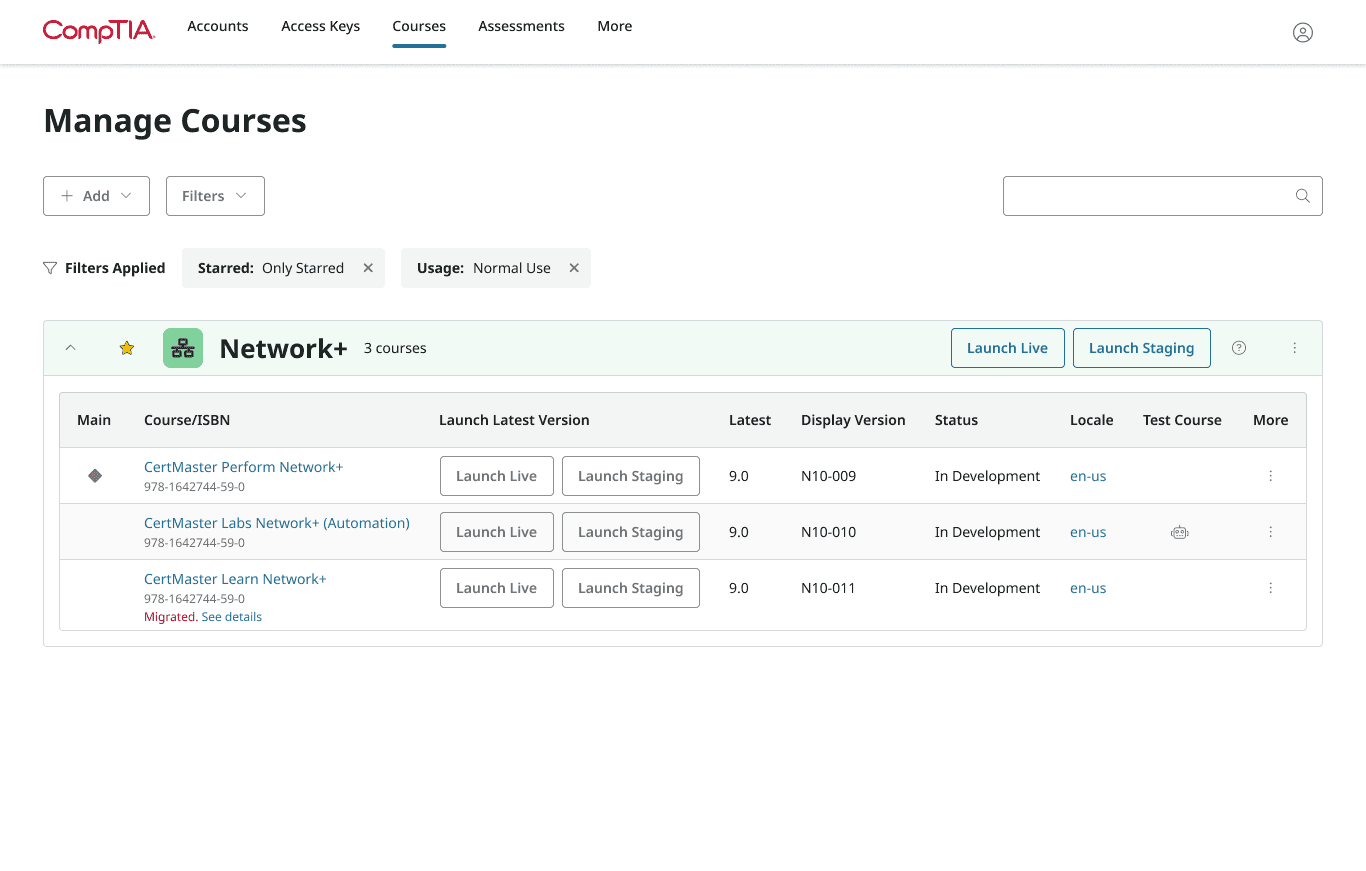Click See details for migrated course

click(x=232, y=617)
